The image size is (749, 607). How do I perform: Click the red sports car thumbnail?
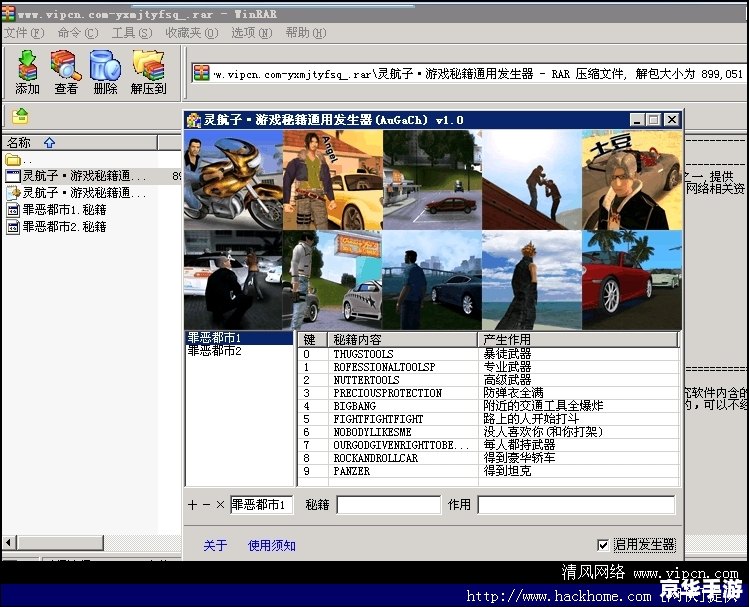click(x=632, y=280)
